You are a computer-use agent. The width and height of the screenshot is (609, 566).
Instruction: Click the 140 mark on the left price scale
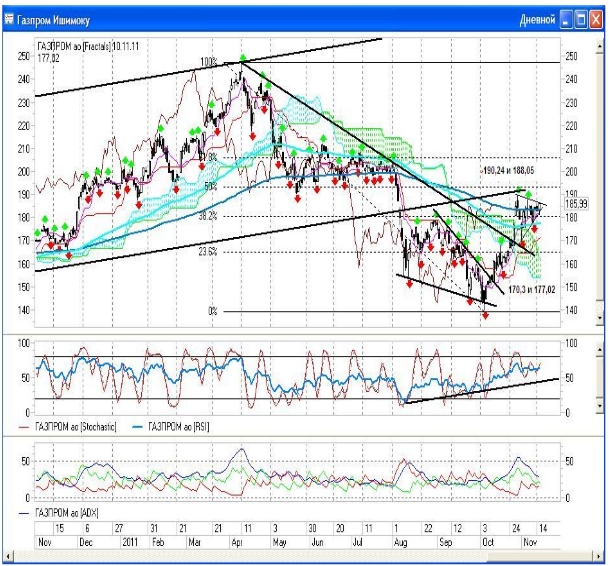24,310
